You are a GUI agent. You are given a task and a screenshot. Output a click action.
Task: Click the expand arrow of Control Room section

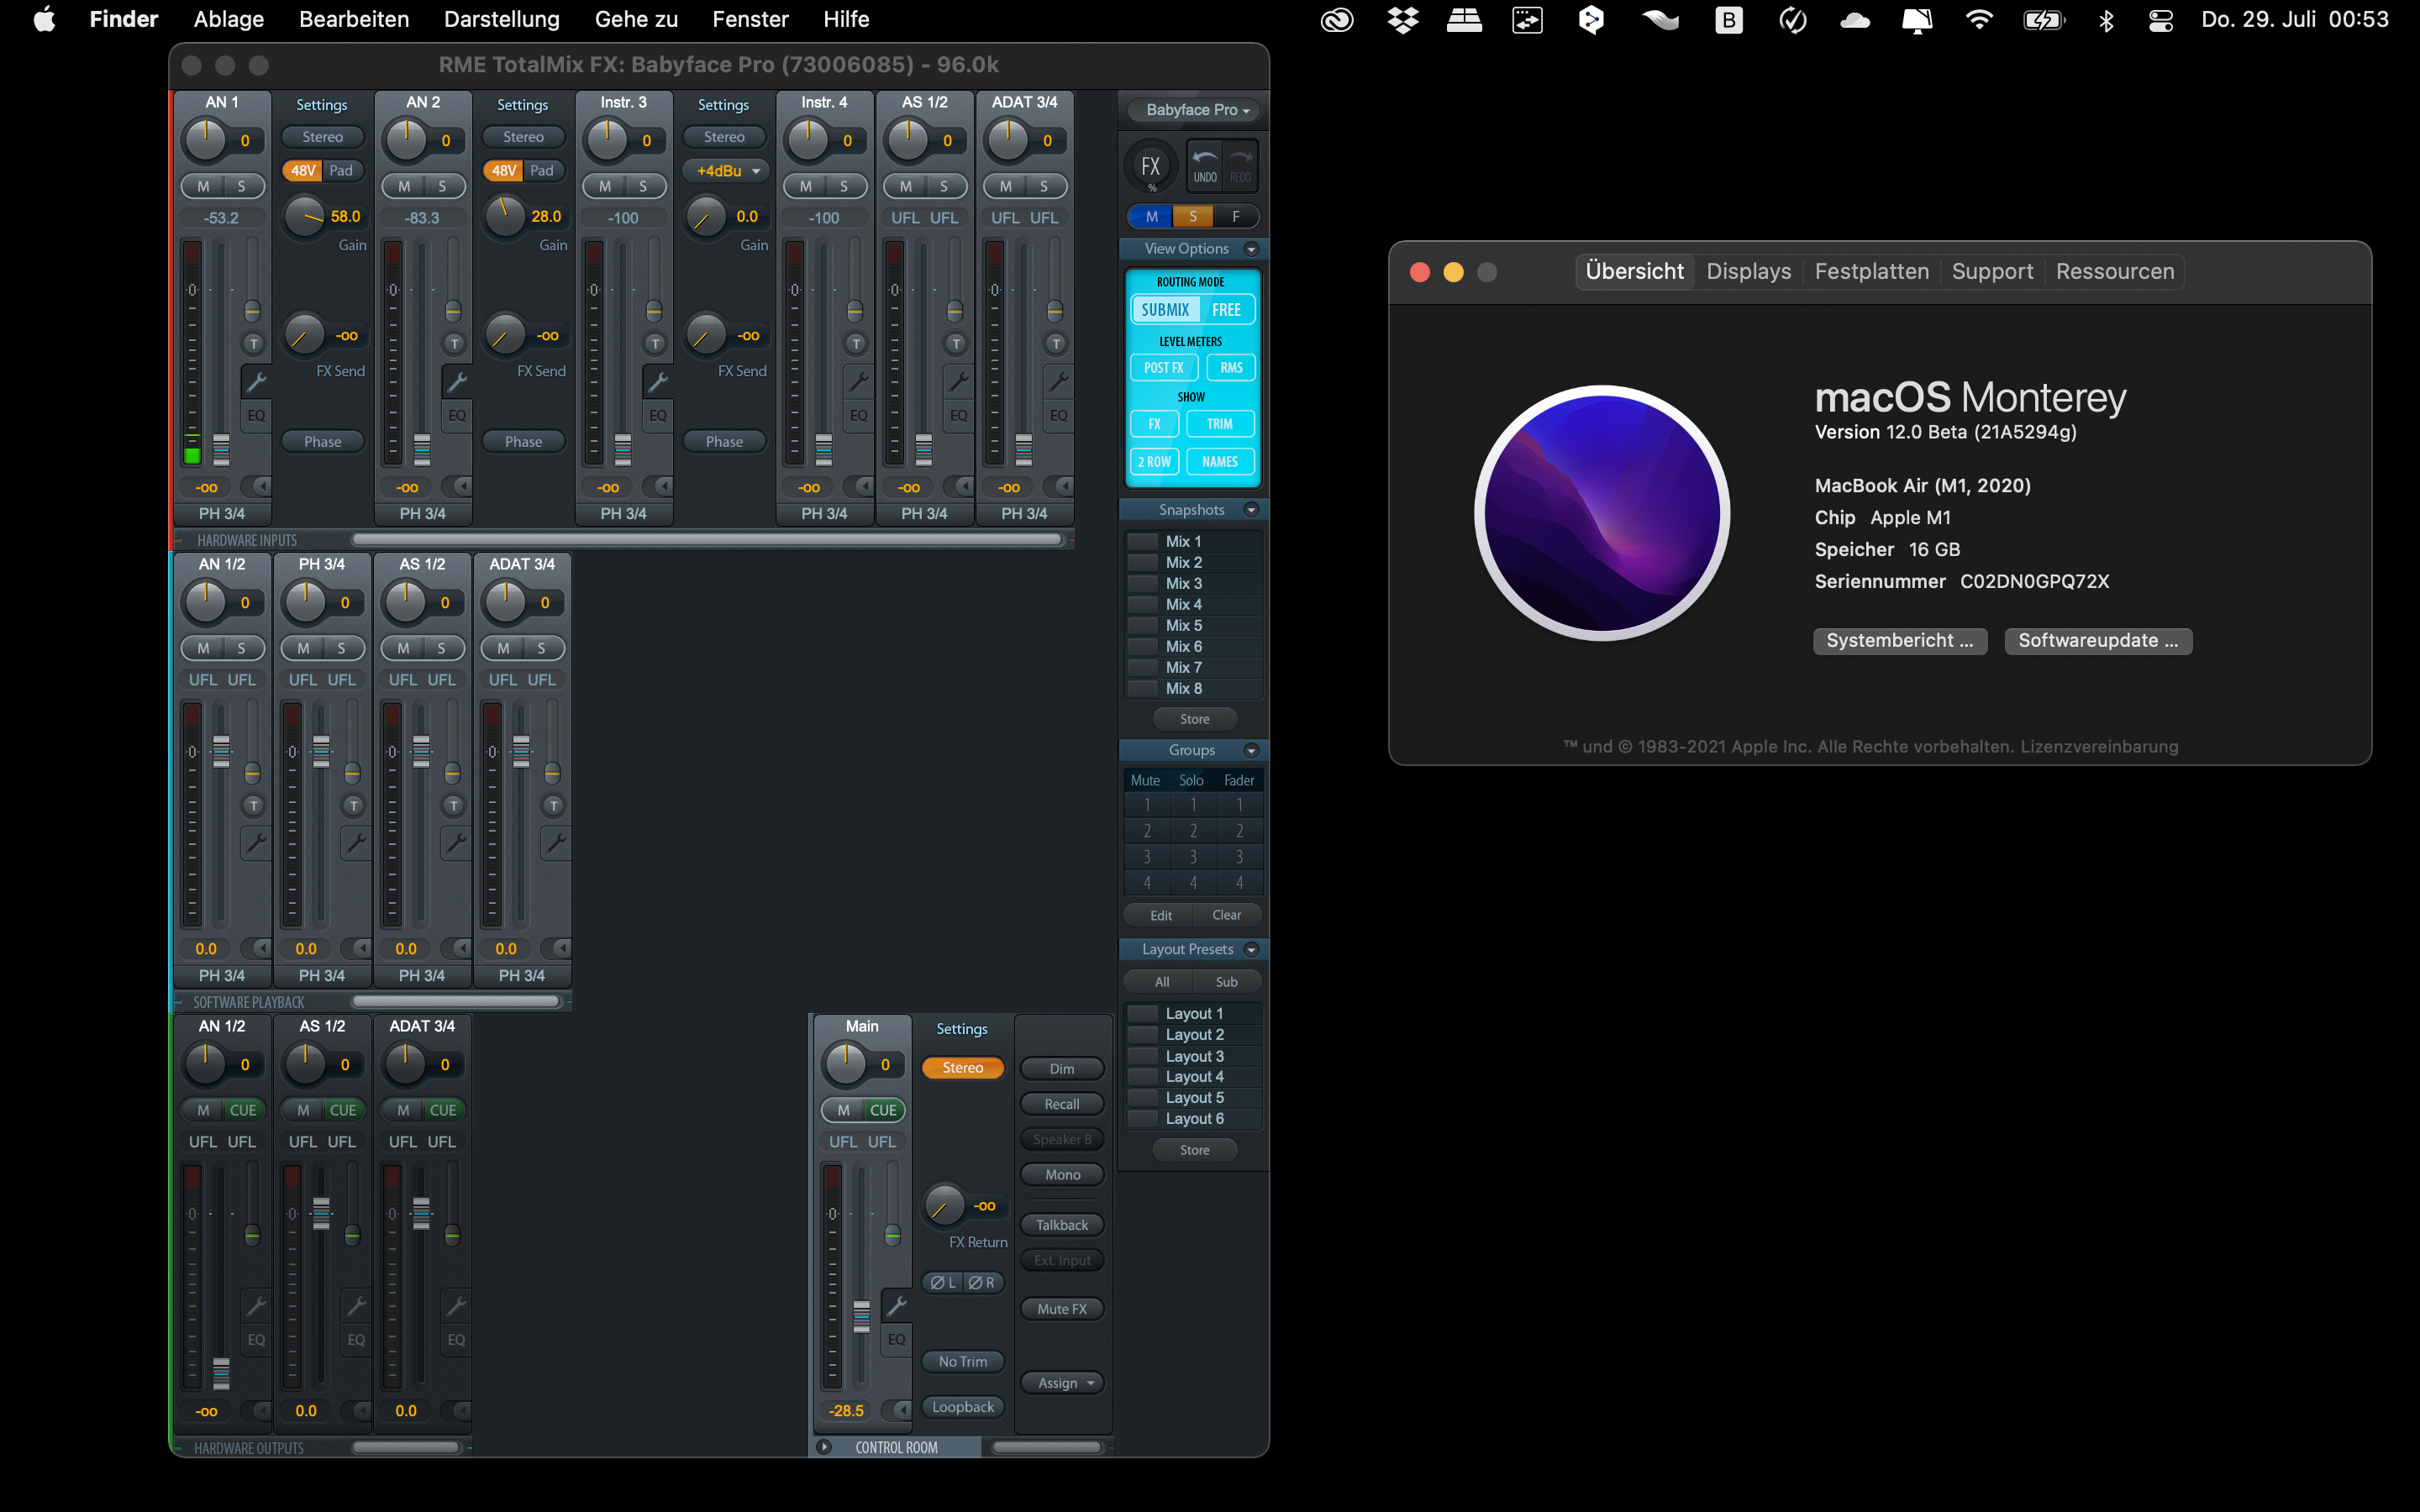coord(824,1447)
